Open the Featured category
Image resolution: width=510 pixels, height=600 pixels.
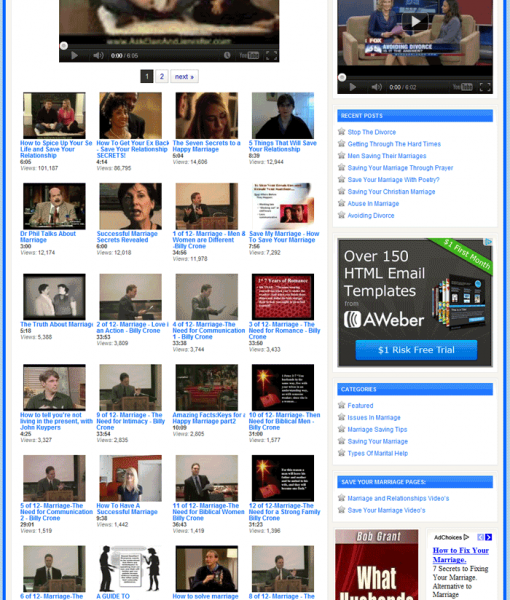pos(360,406)
